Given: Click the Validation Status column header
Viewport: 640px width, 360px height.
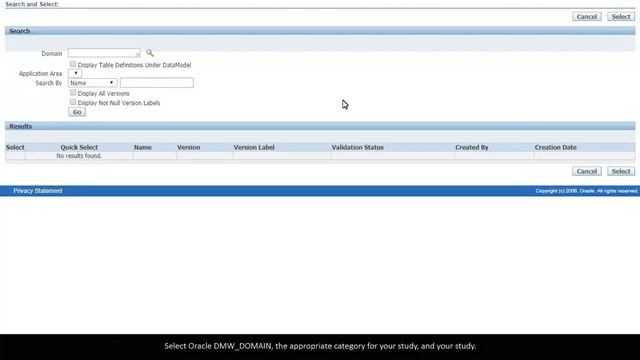Looking at the screenshot, I should pyautogui.click(x=358, y=147).
